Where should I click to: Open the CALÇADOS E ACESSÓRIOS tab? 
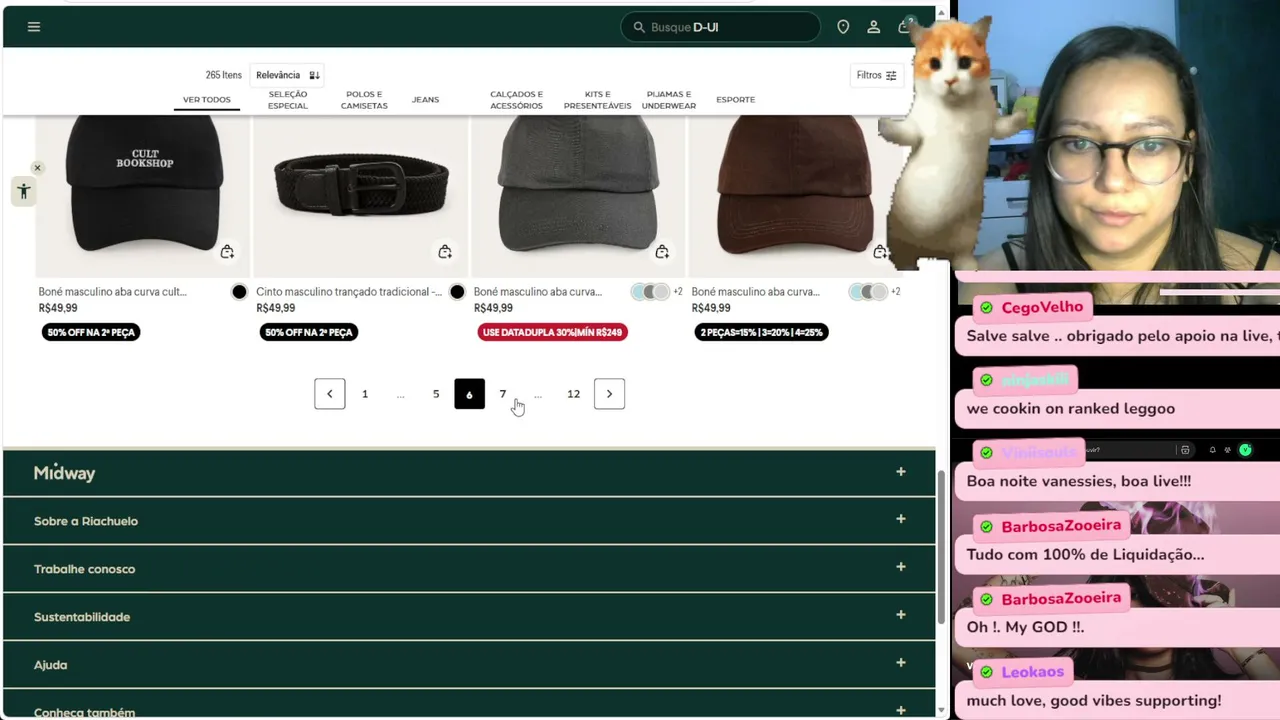point(516,100)
